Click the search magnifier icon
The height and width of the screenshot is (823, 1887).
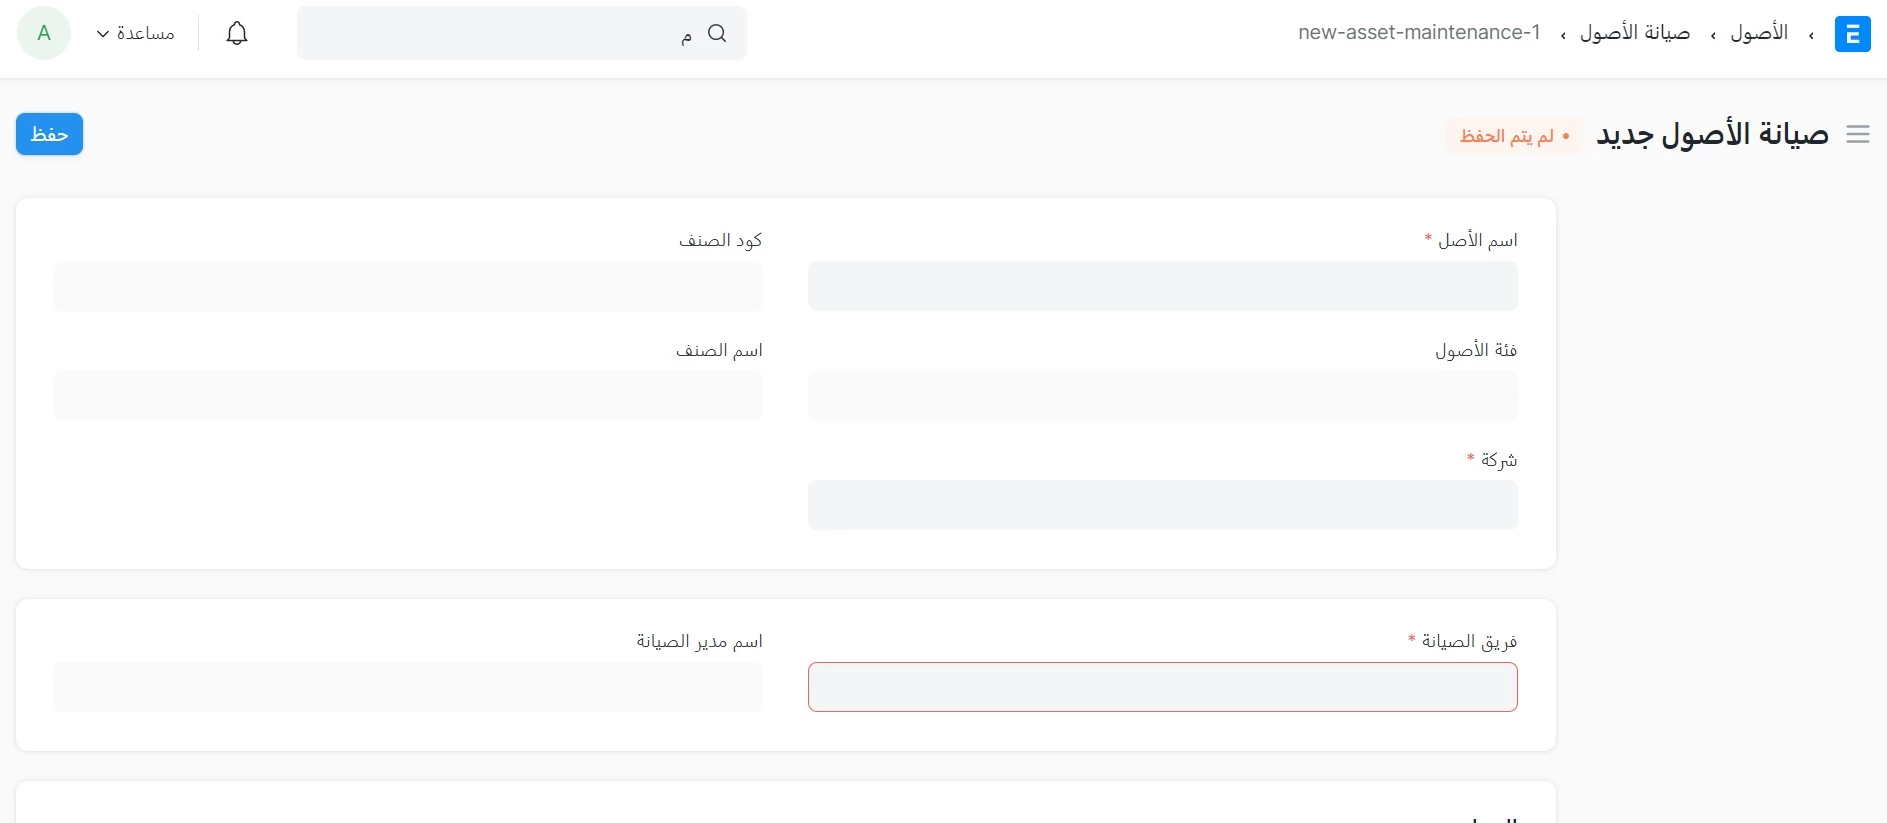717,33
